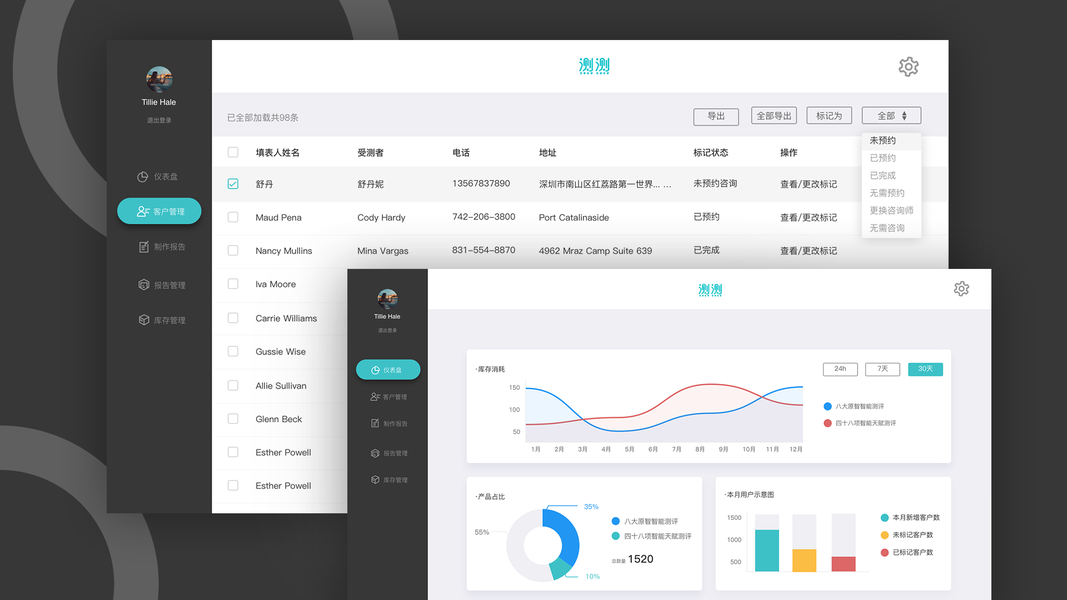Click teal 本月新增客户数 legend dot
Image resolution: width=1067 pixels, height=600 pixels.
(885, 518)
